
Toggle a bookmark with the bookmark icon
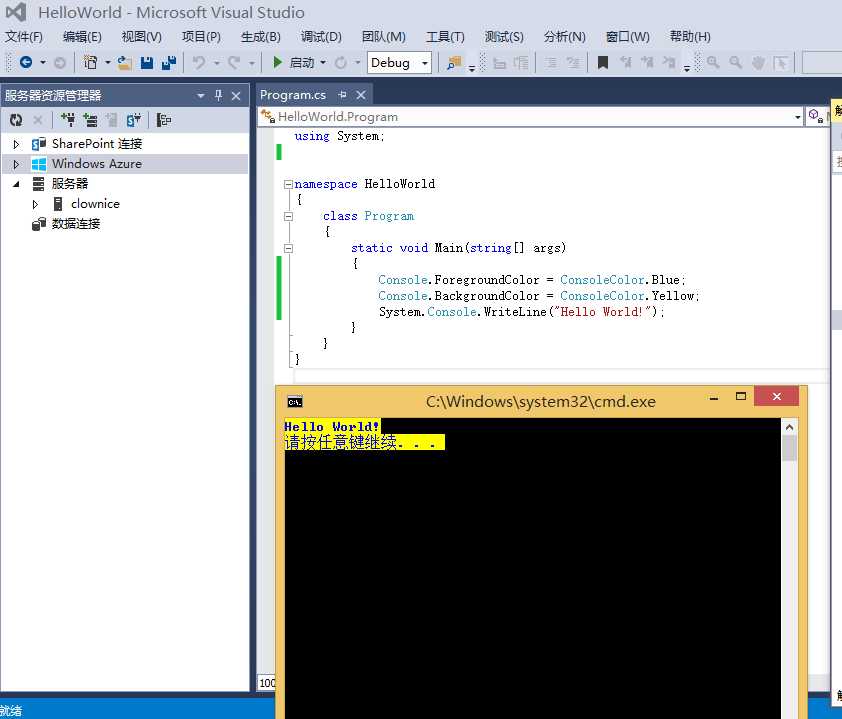point(603,63)
